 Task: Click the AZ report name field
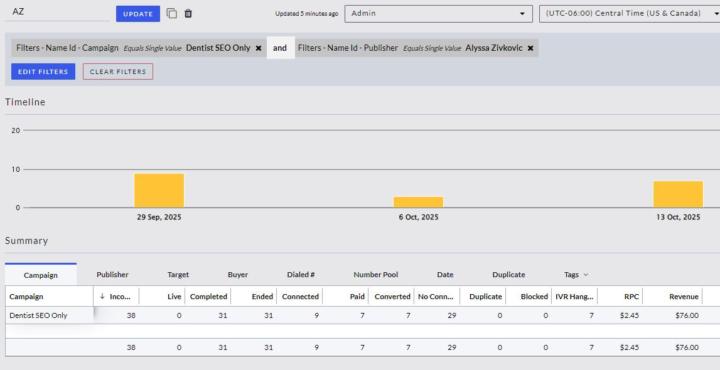tap(57, 12)
